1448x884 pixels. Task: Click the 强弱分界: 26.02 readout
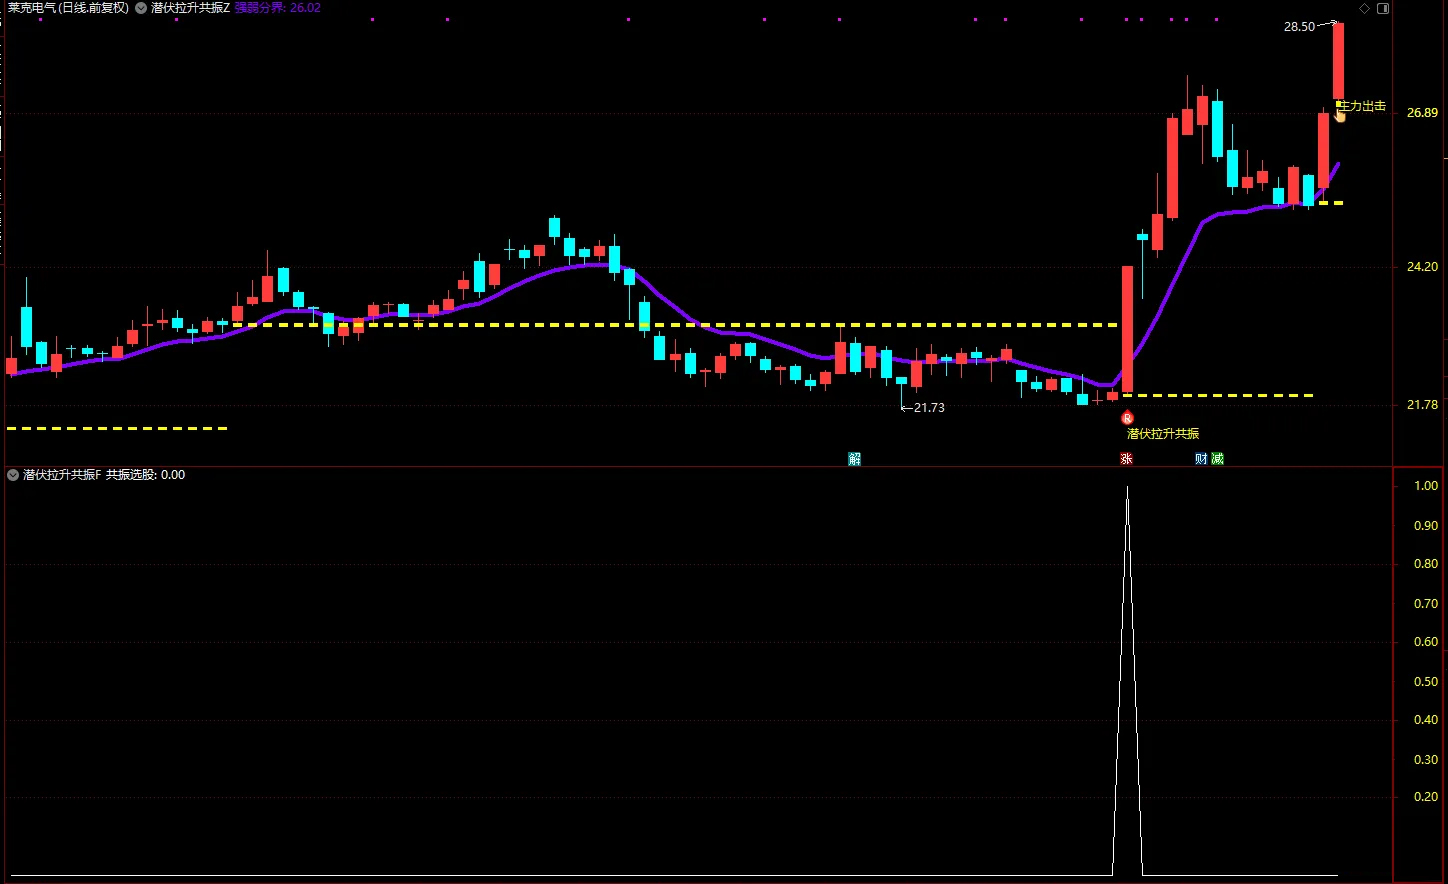point(278,8)
